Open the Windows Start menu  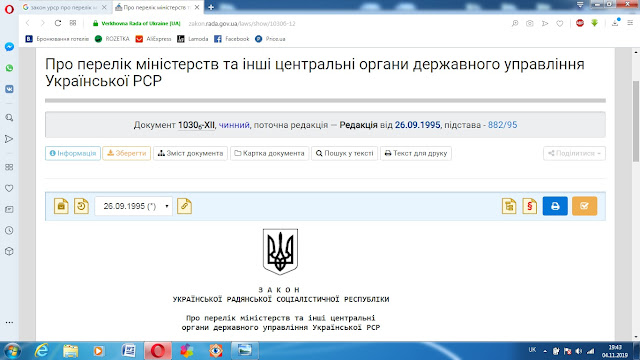11,351
